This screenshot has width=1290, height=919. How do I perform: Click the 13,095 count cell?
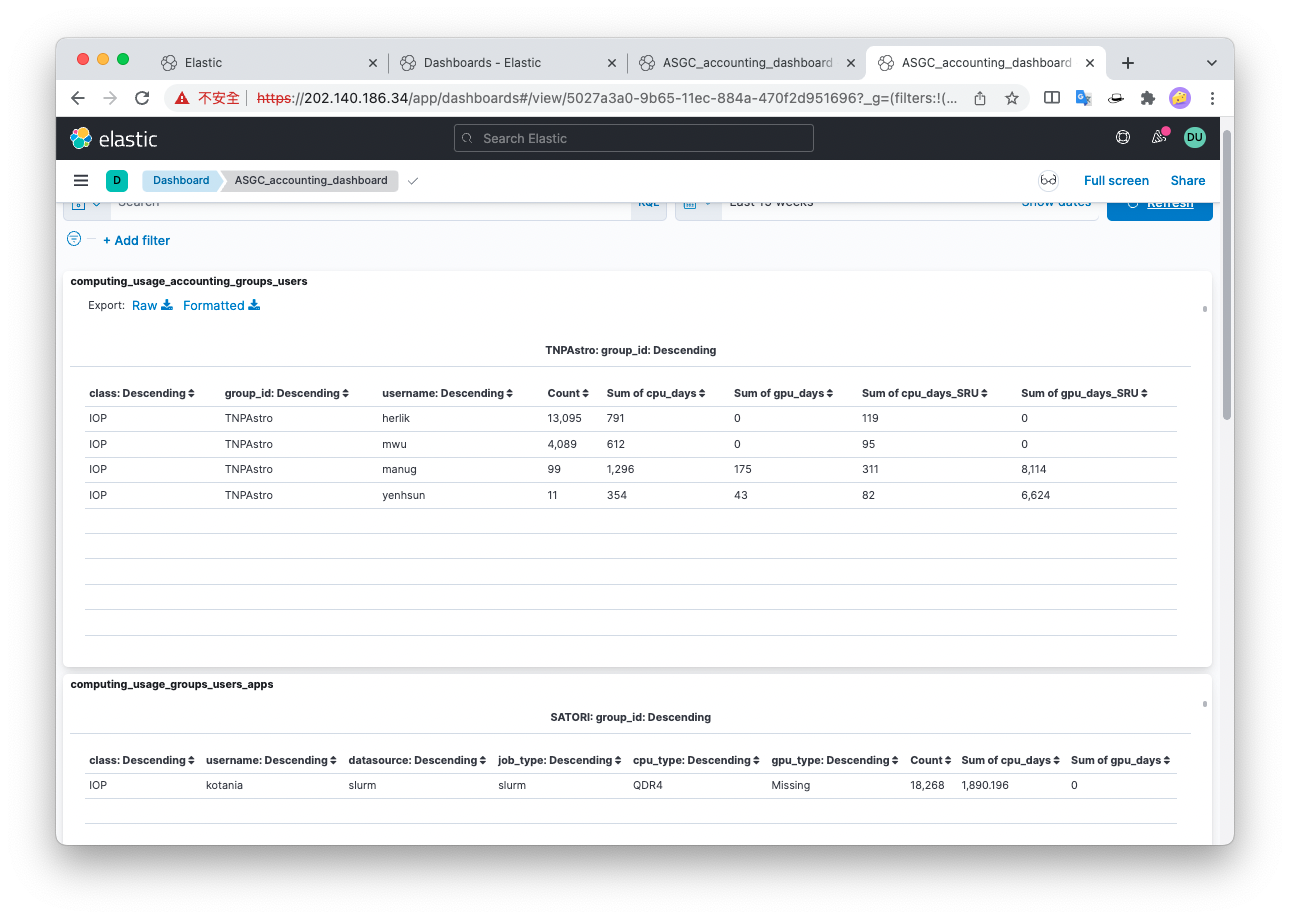(x=565, y=418)
